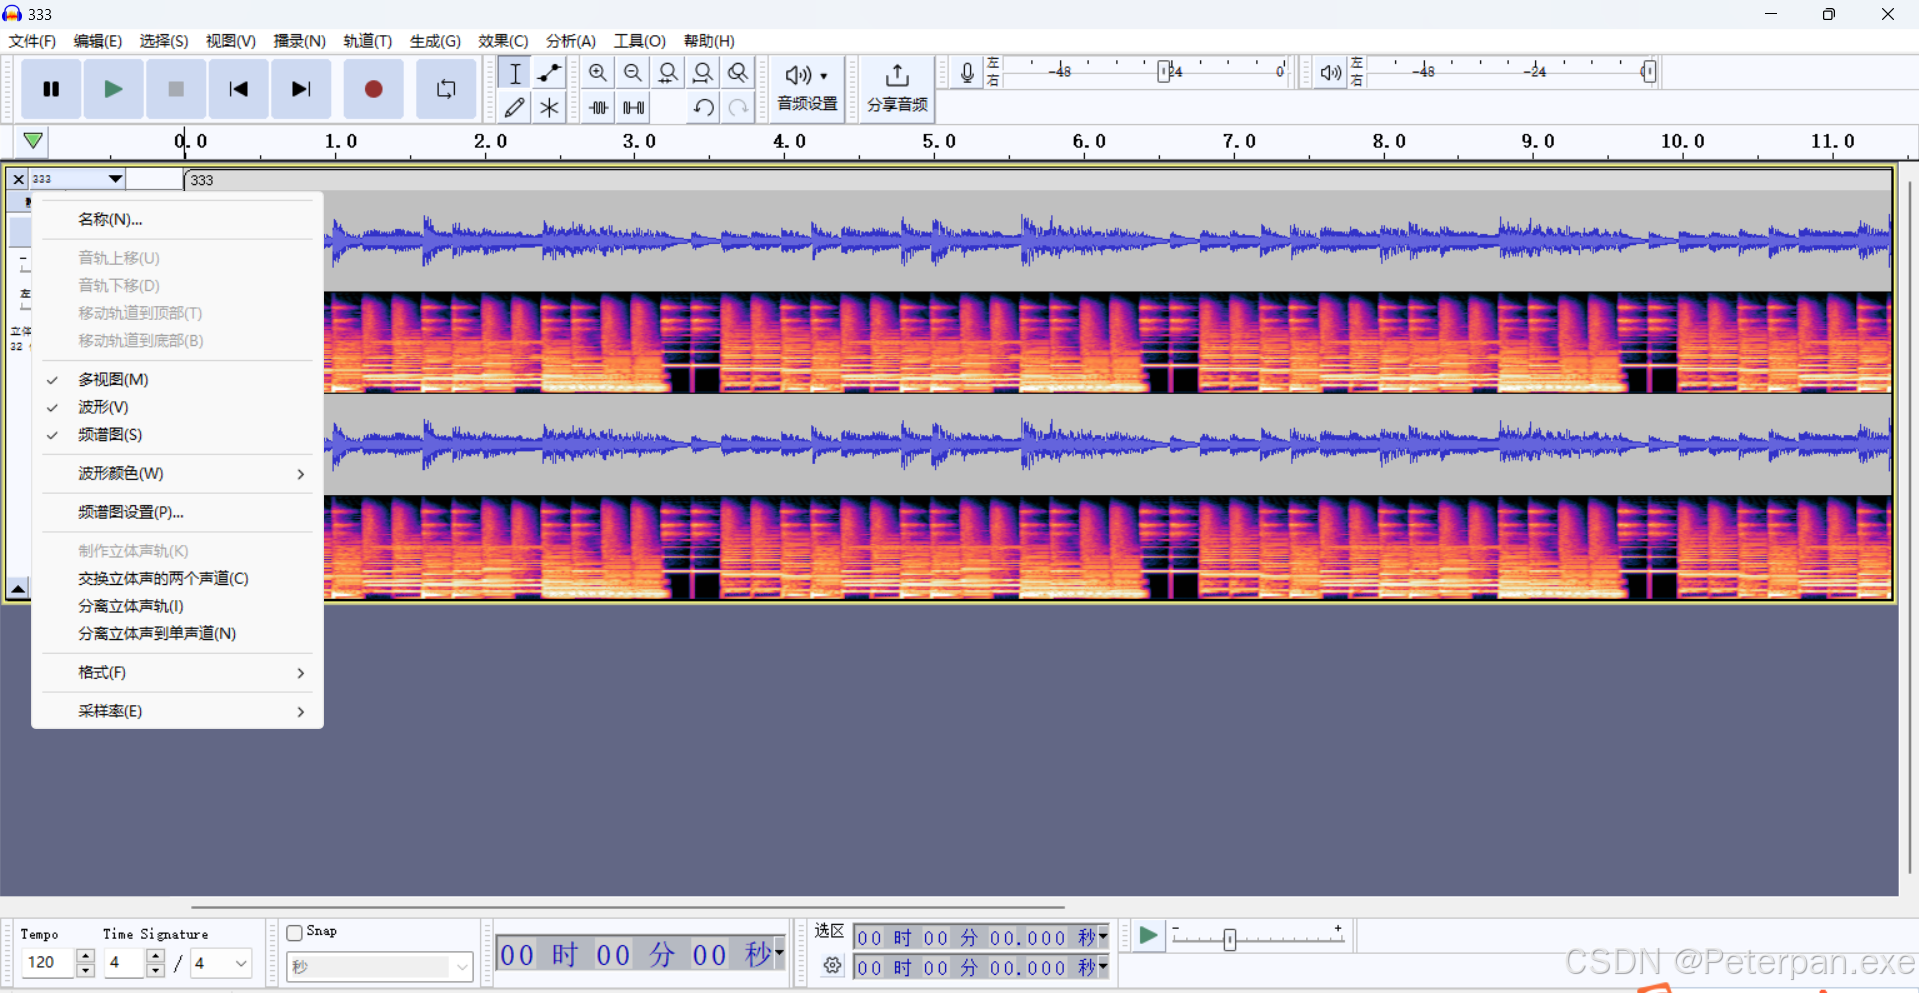Fit selection to width zoom icon
The image size is (1919, 993).
point(668,73)
